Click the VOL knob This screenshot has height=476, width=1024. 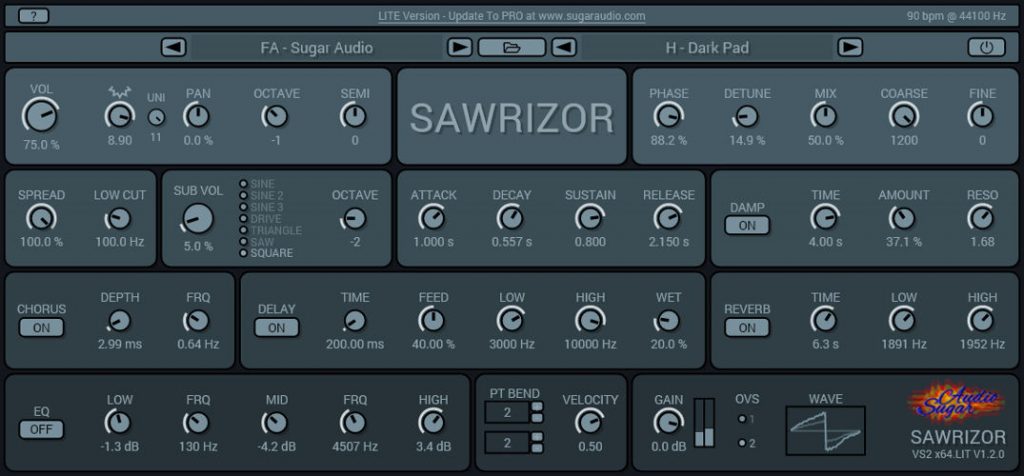(x=40, y=116)
